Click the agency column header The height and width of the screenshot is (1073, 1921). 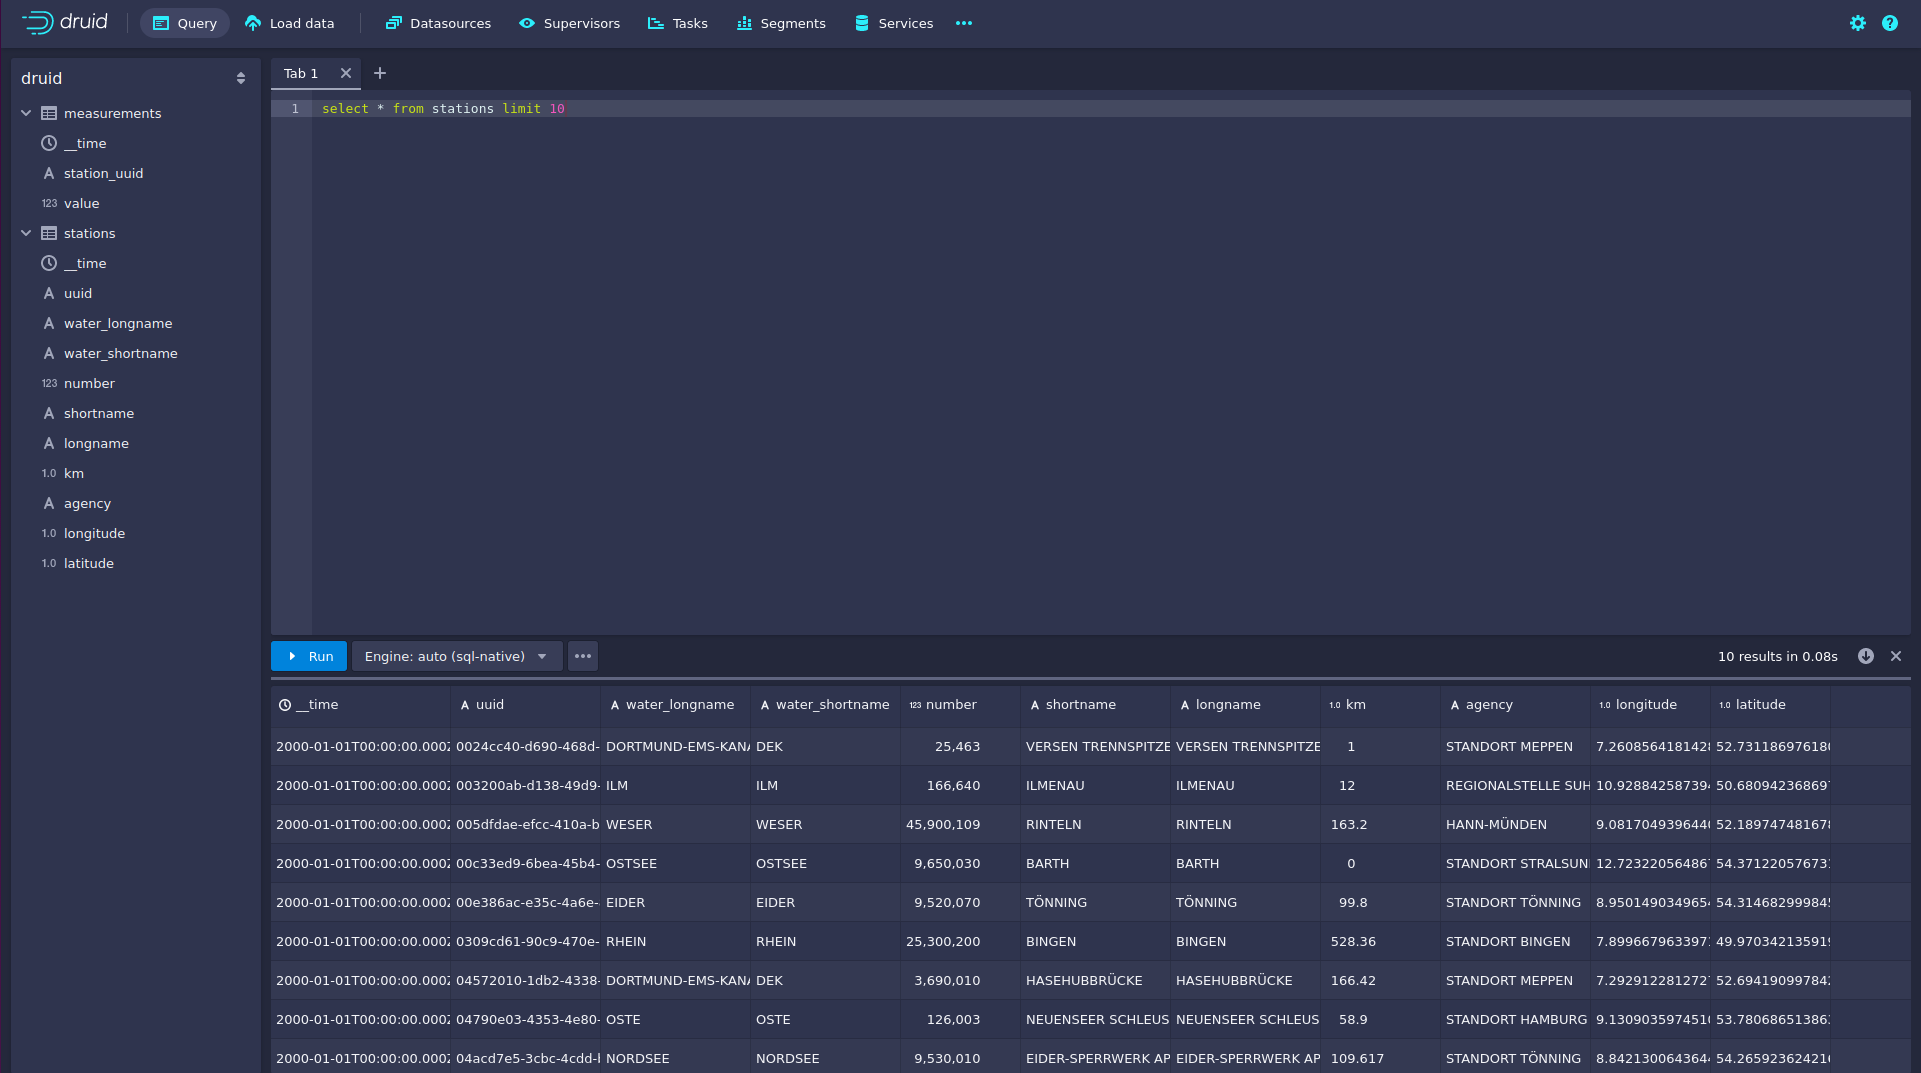tap(1488, 705)
